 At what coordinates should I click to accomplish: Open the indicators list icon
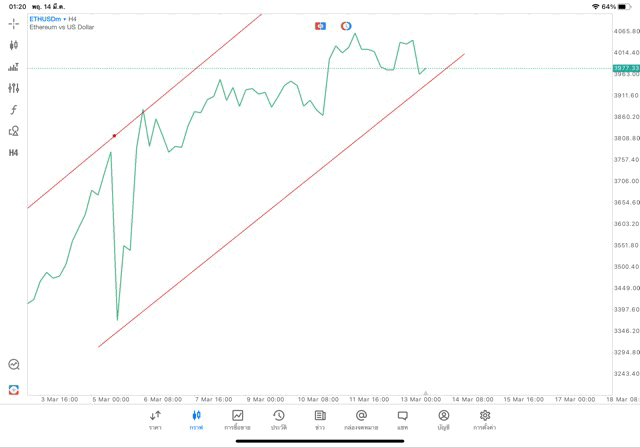click(14, 67)
